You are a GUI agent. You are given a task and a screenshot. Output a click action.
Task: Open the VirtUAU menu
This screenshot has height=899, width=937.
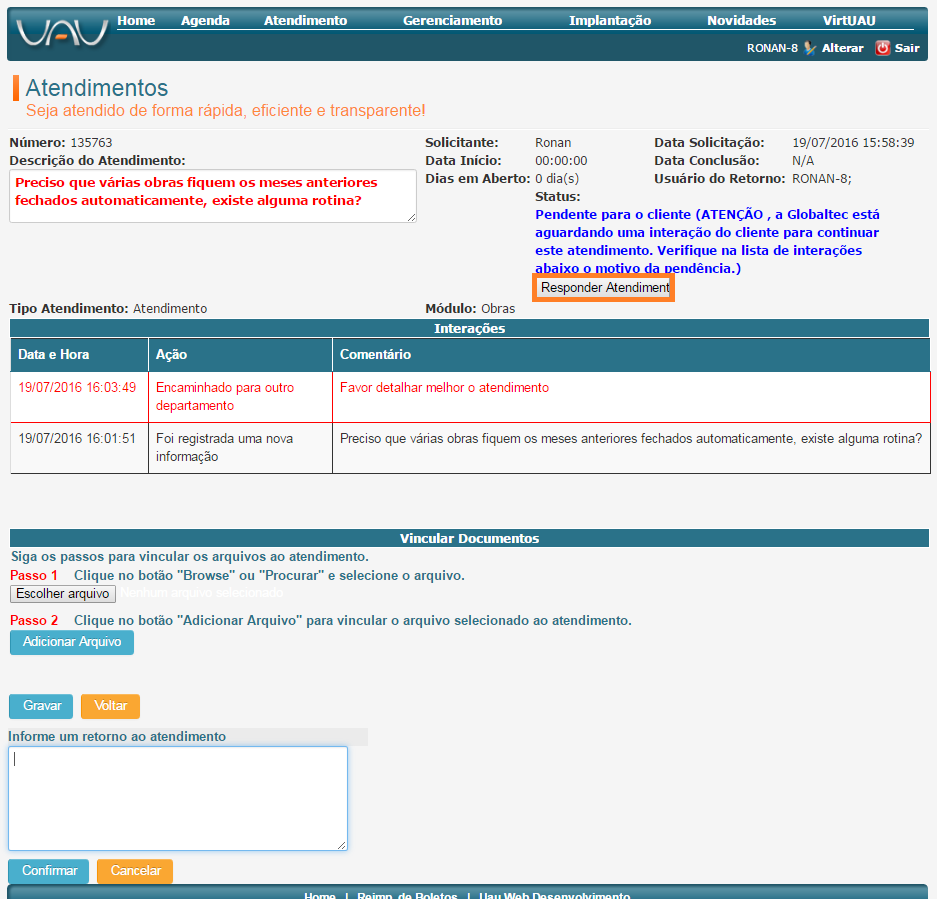pyautogui.click(x=849, y=20)
